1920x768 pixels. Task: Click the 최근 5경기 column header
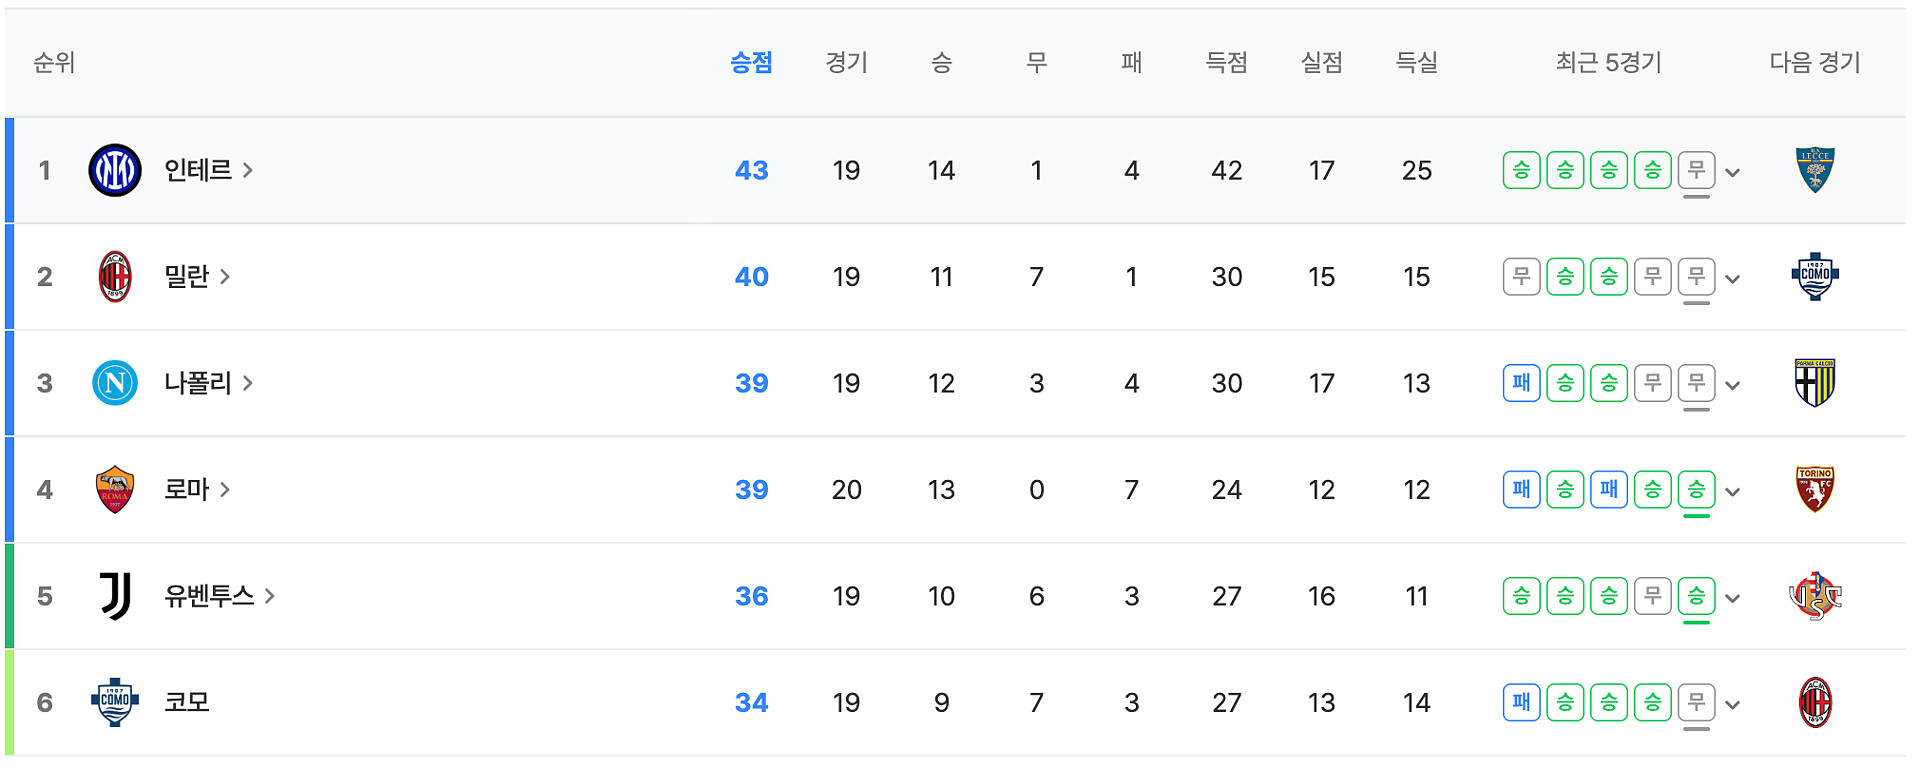pos(1608,63)
